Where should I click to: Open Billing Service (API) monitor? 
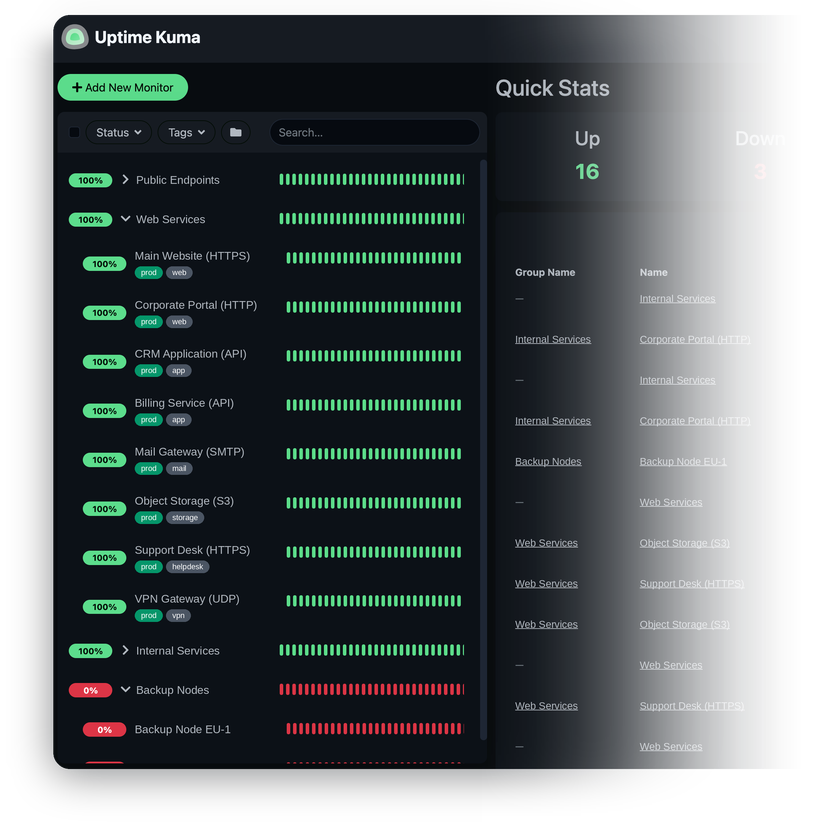click(184, 403)
